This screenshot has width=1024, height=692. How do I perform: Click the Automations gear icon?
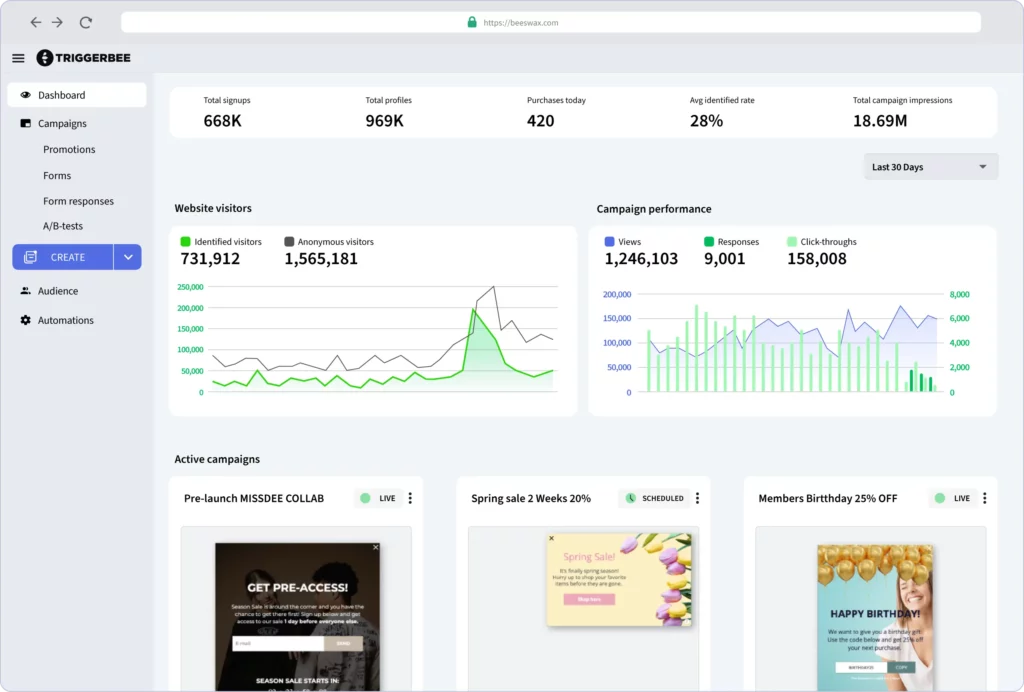click(26, 321)
